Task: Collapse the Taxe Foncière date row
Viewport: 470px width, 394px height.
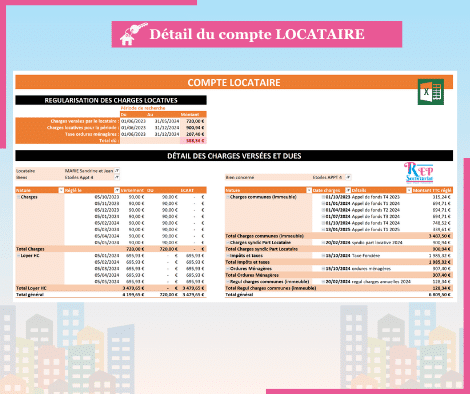Action: 323,256
